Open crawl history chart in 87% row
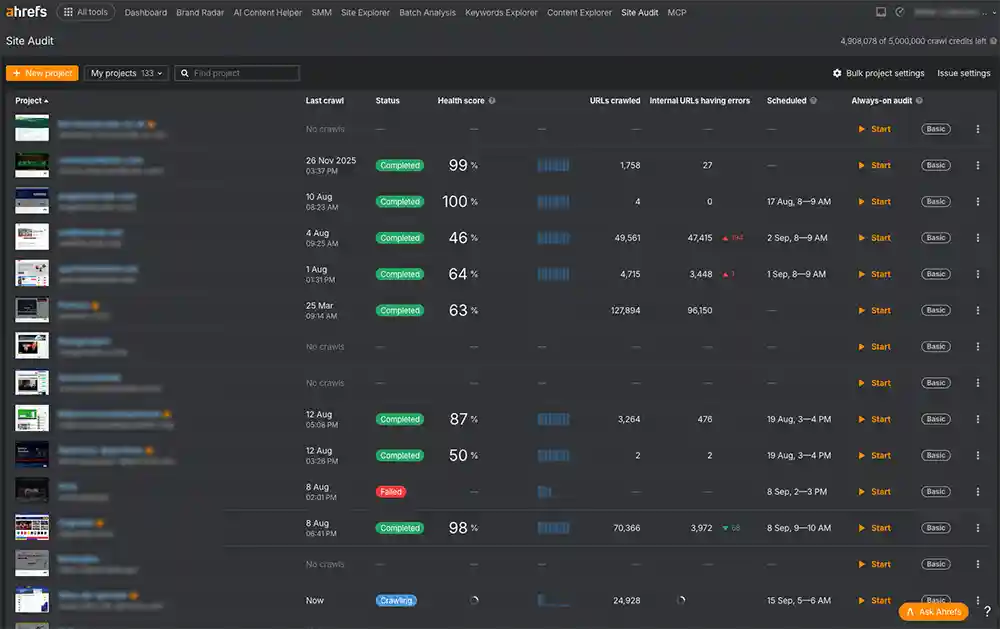 pos(553,419)
